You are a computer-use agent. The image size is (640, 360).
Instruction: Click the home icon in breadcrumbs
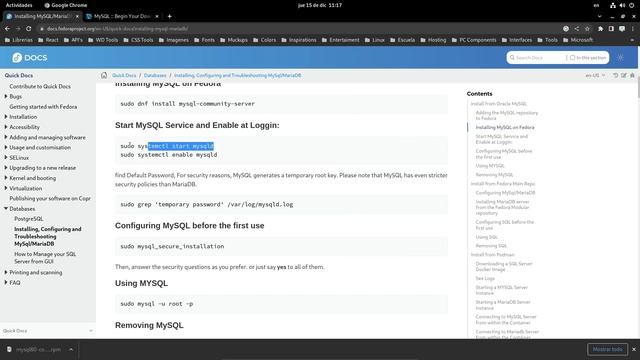104,75
